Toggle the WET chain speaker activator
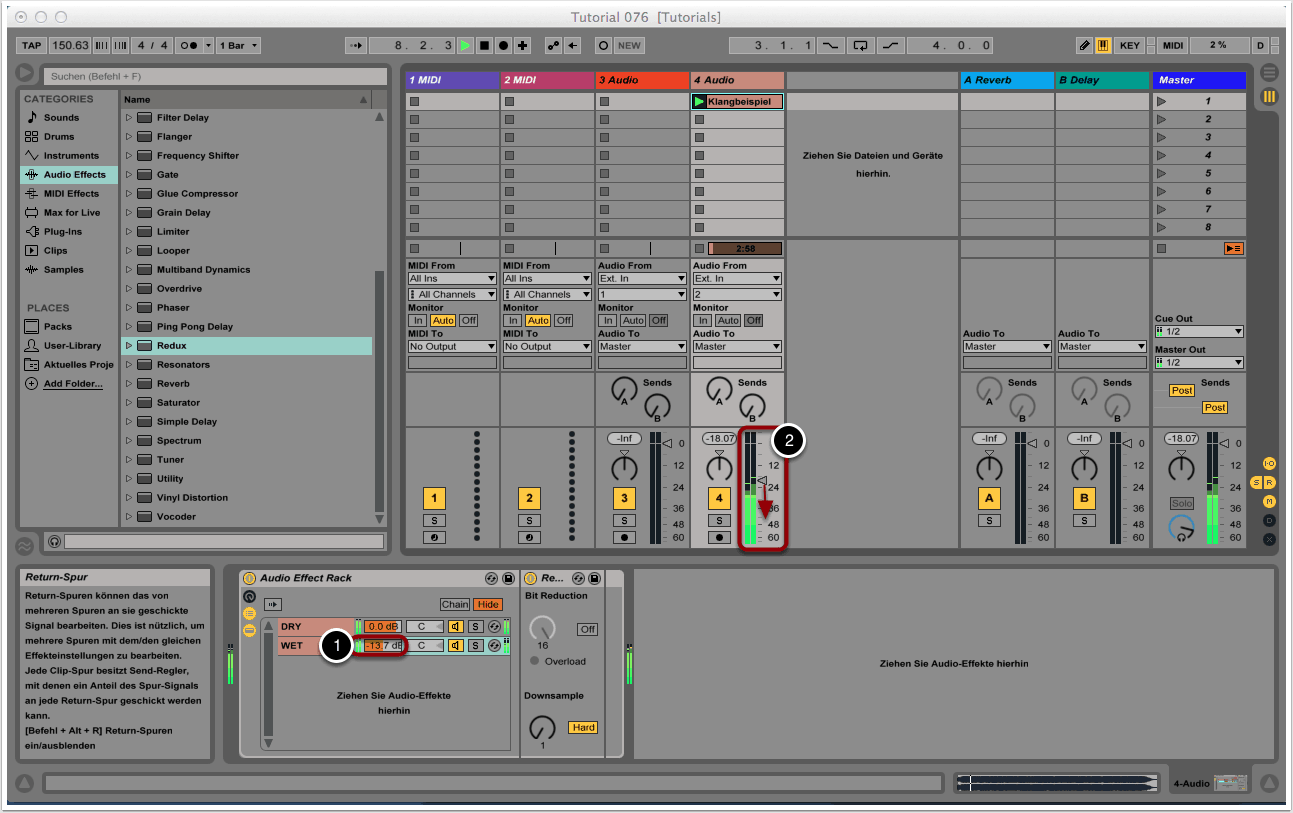The image size is (1293, 813). pyautogui.click(x=455, y=645)
